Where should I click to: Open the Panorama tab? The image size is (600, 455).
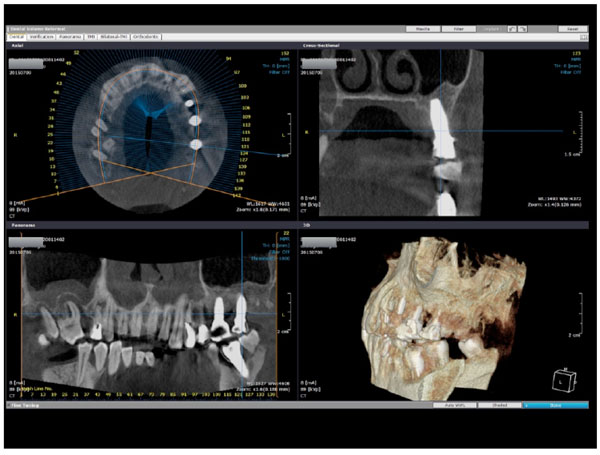(70, 37)
